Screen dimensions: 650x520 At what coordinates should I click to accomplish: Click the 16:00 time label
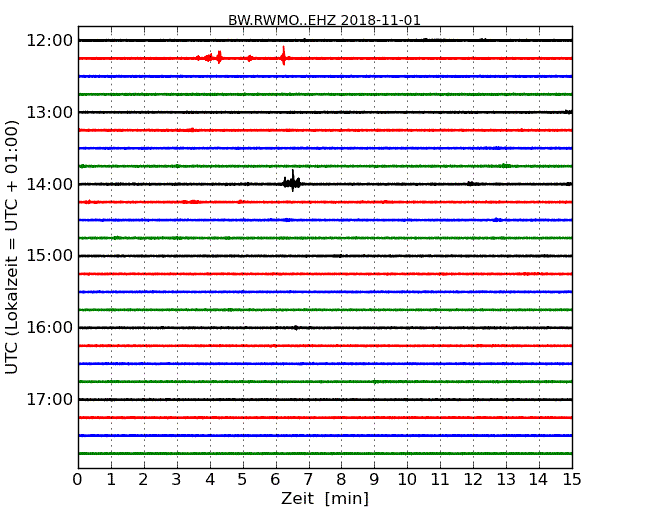coord(49,328)
